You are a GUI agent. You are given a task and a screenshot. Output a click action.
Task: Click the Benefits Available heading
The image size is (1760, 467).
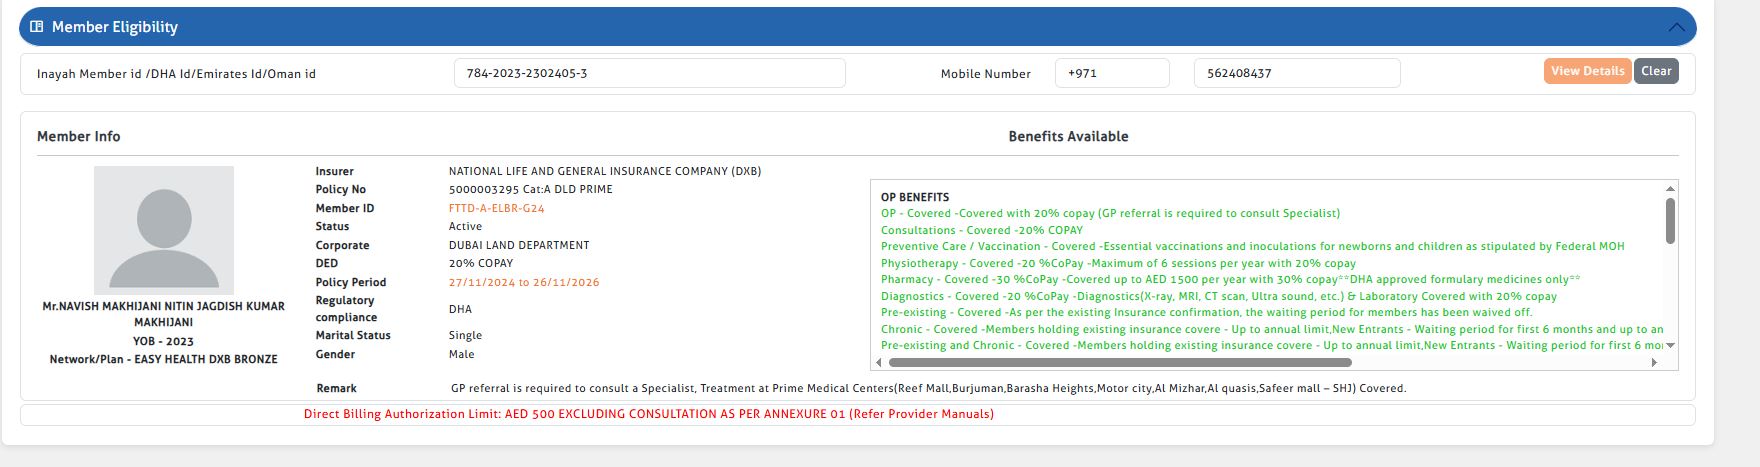1068,136
